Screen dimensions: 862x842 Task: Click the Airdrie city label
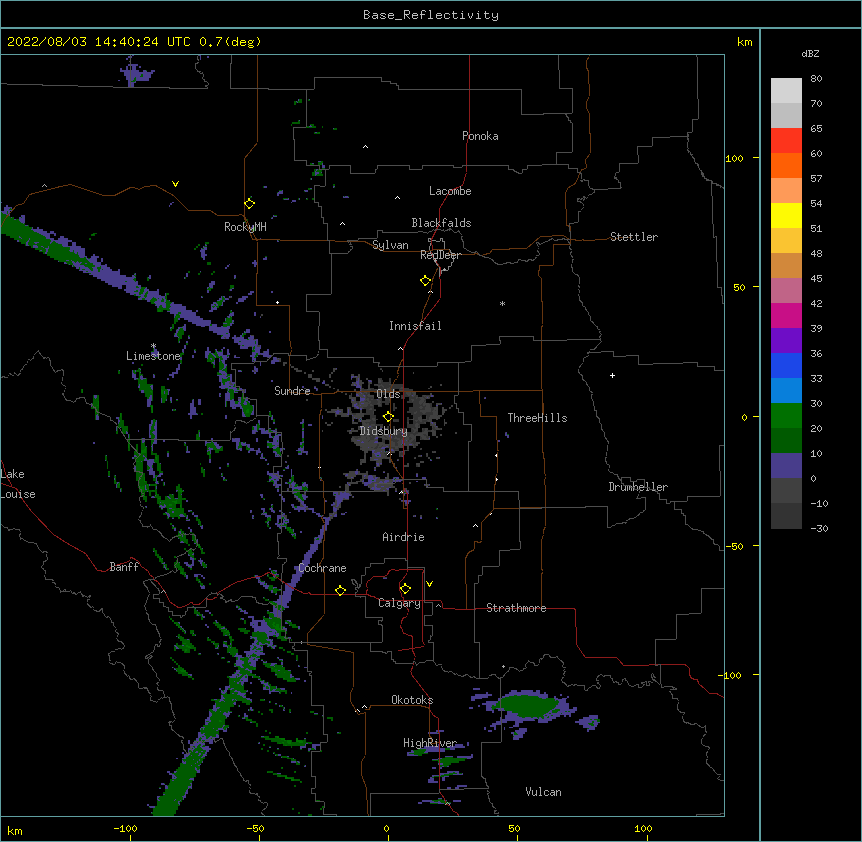pyautogui.click(x=404, y=537)
